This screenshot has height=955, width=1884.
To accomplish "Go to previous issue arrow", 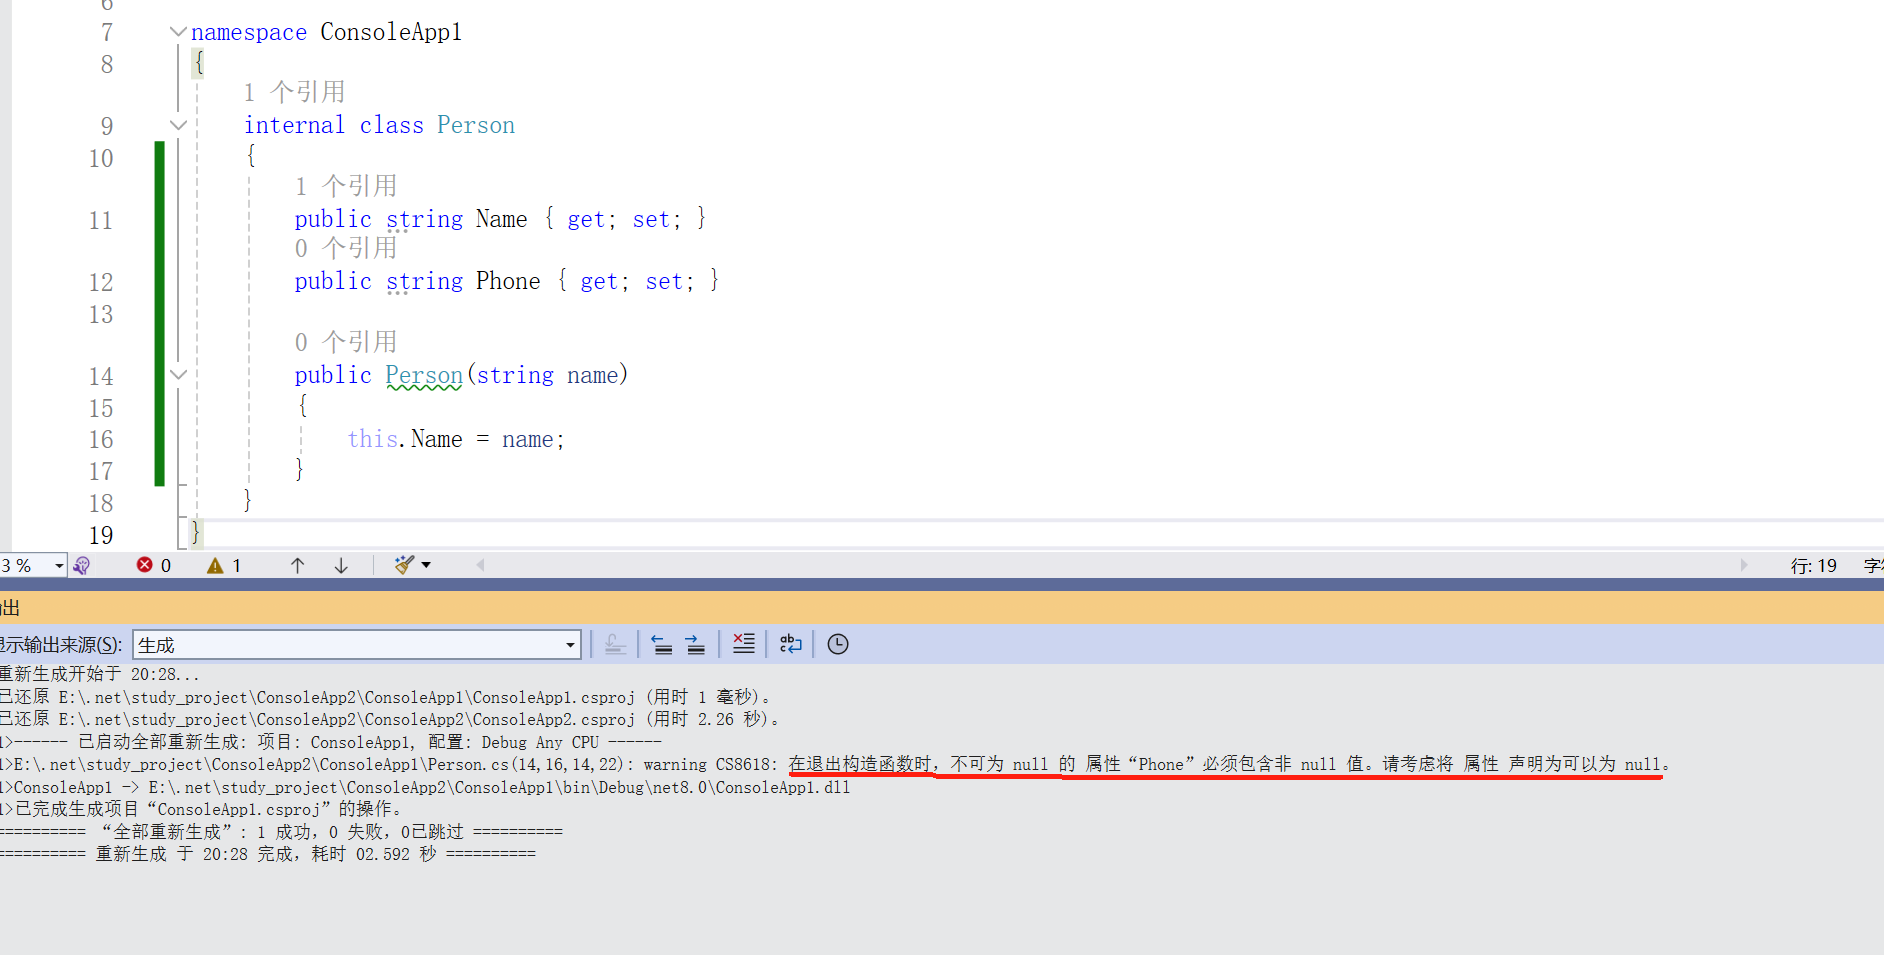I will click(298, 566).
